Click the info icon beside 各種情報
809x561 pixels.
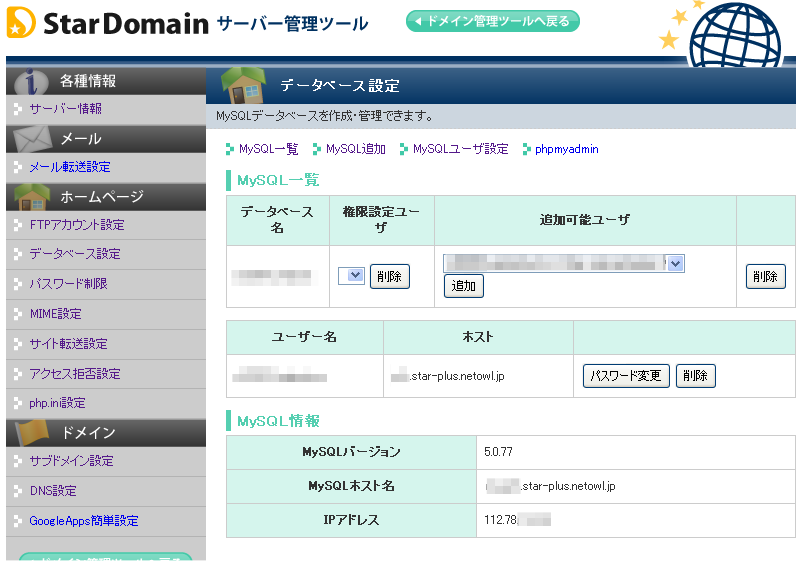click(31, 81)
